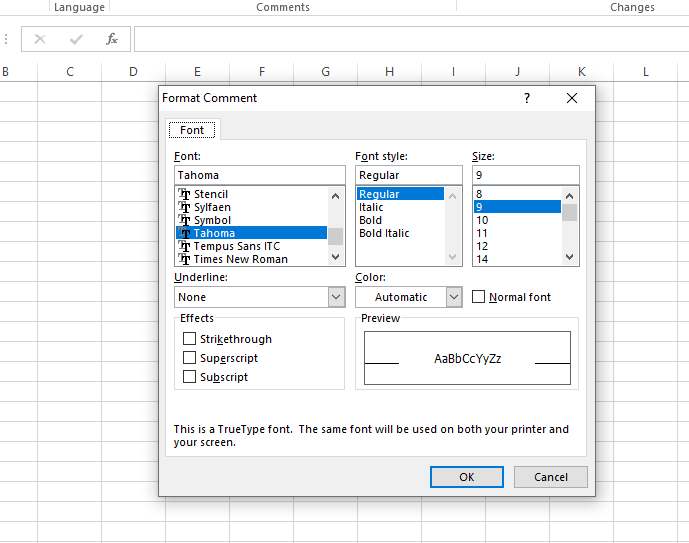
Task: Choose Bold Italic font style
Action: [384, 233]
